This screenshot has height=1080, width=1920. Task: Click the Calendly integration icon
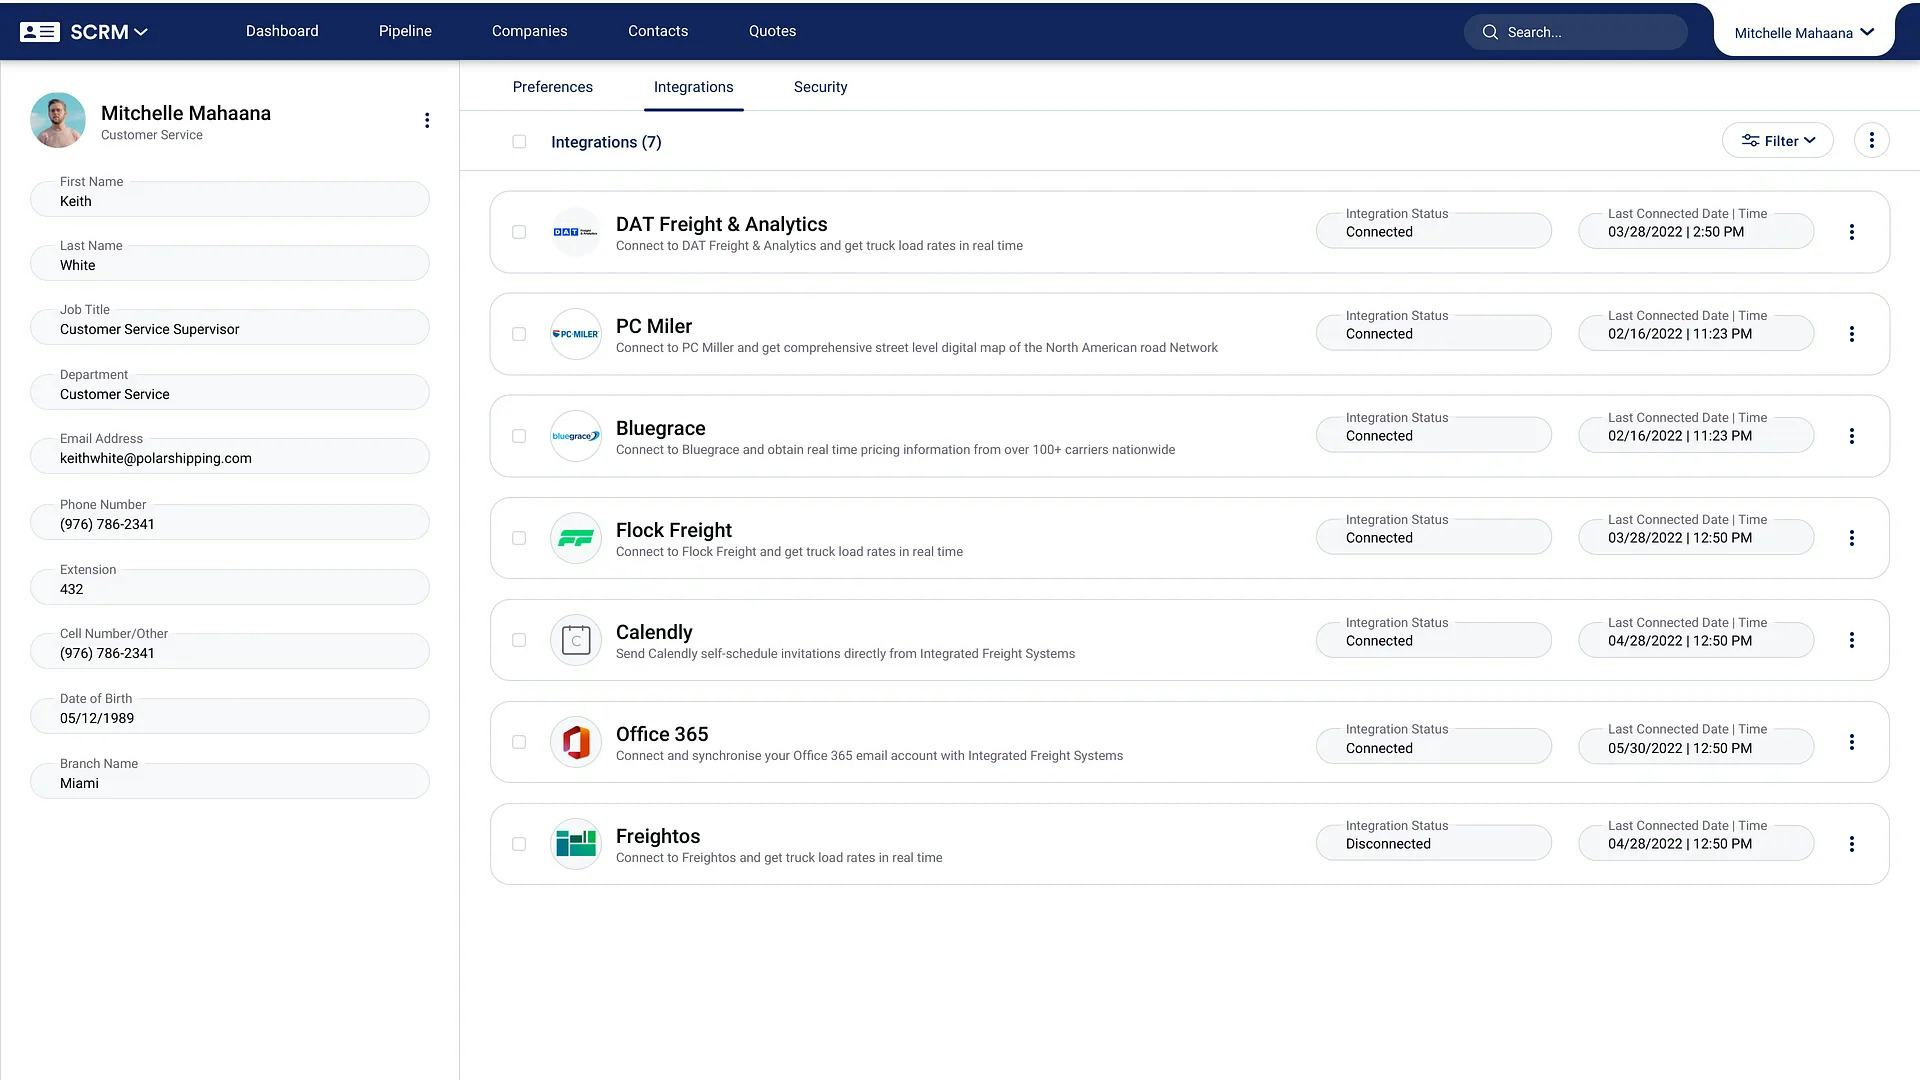click(575, 640)
